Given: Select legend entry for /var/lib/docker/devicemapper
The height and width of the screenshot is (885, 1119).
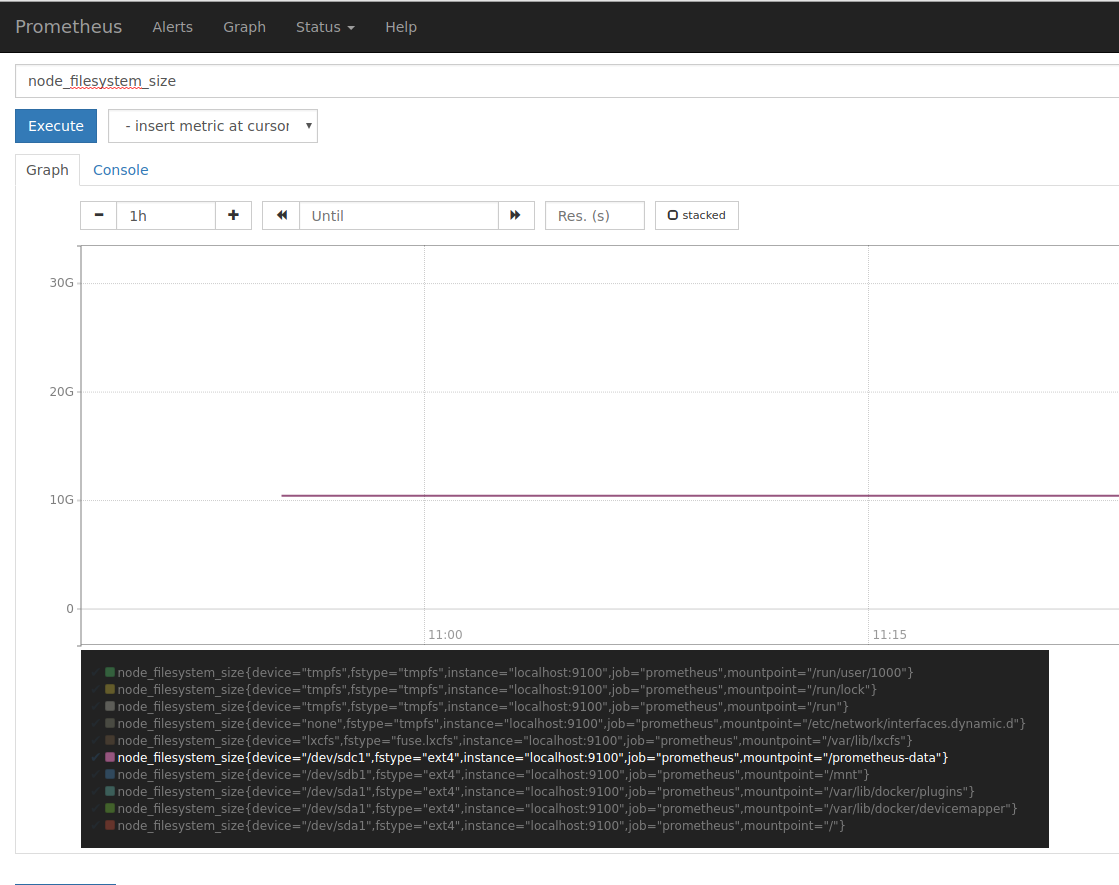Looking at the screenshot, I should tap(567, 809).
